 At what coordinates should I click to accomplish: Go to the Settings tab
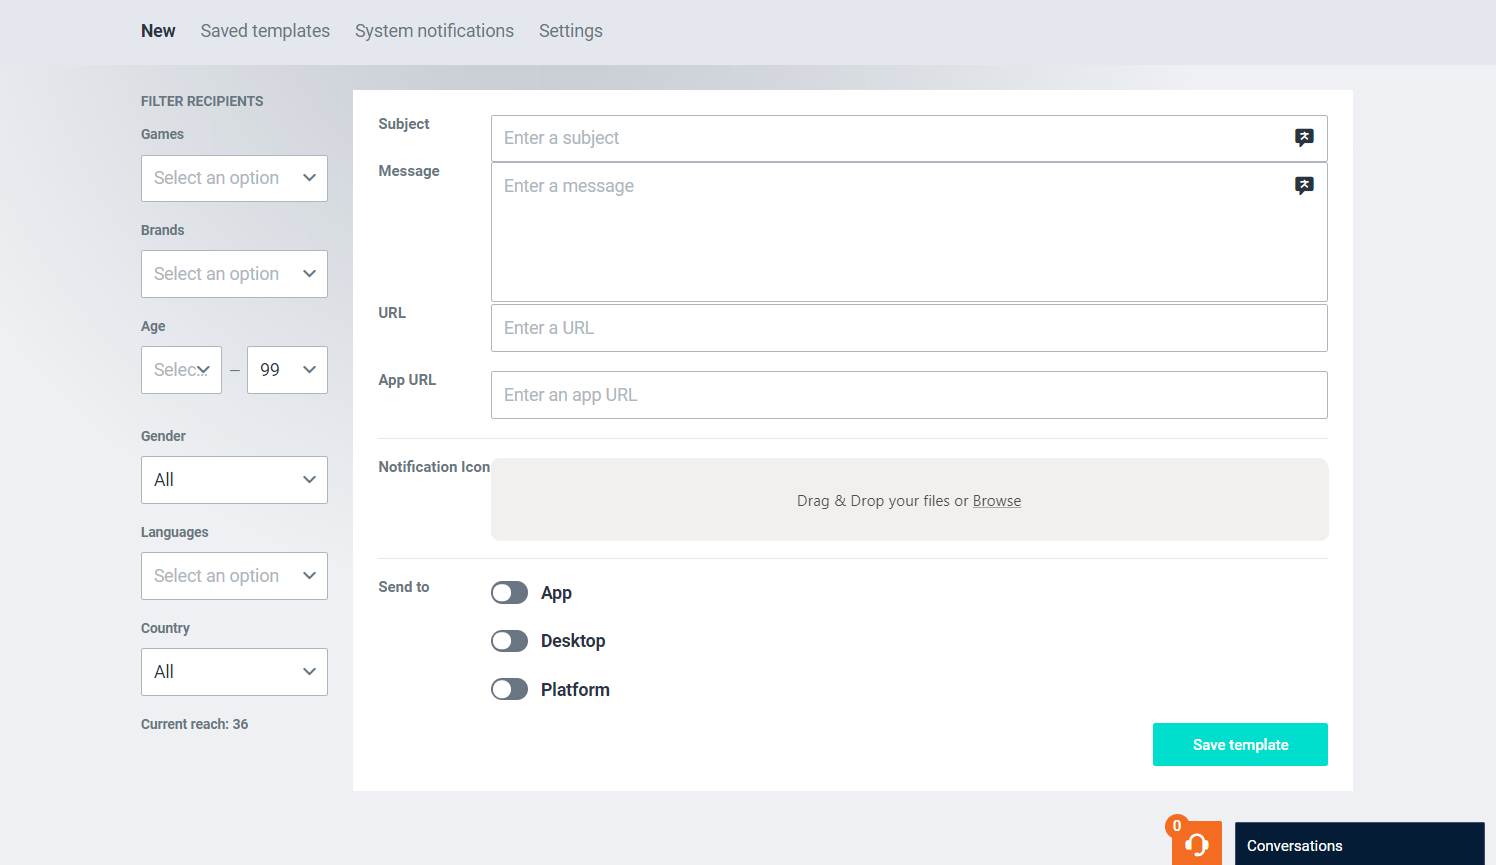point(570,31)
